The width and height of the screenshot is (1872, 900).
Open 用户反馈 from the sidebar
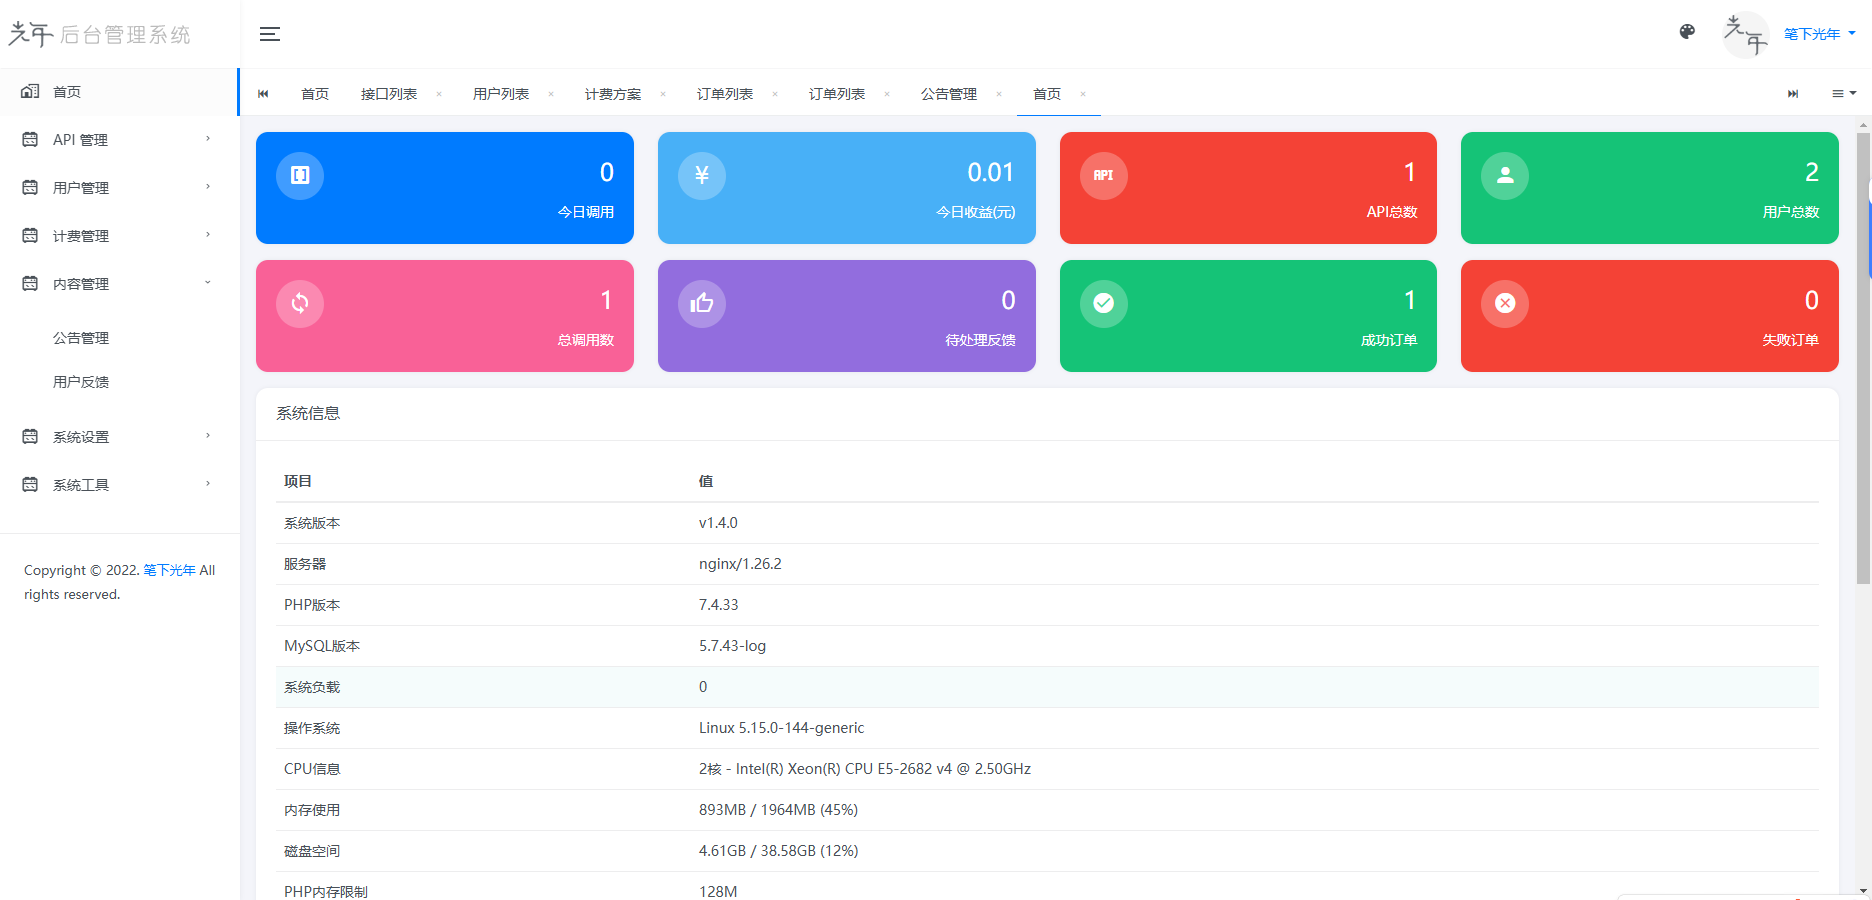click(x=81, y=381)
